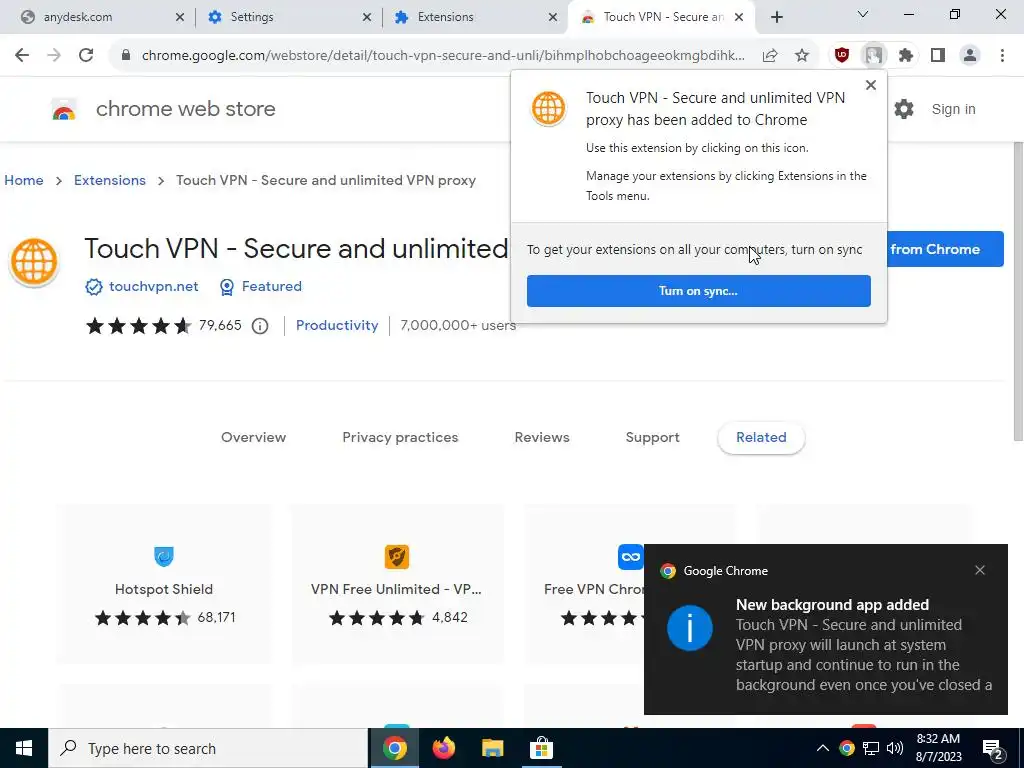Screen dimensions: 1024x768
Task: Click the New background app added notification
Action: pos(825,630)
